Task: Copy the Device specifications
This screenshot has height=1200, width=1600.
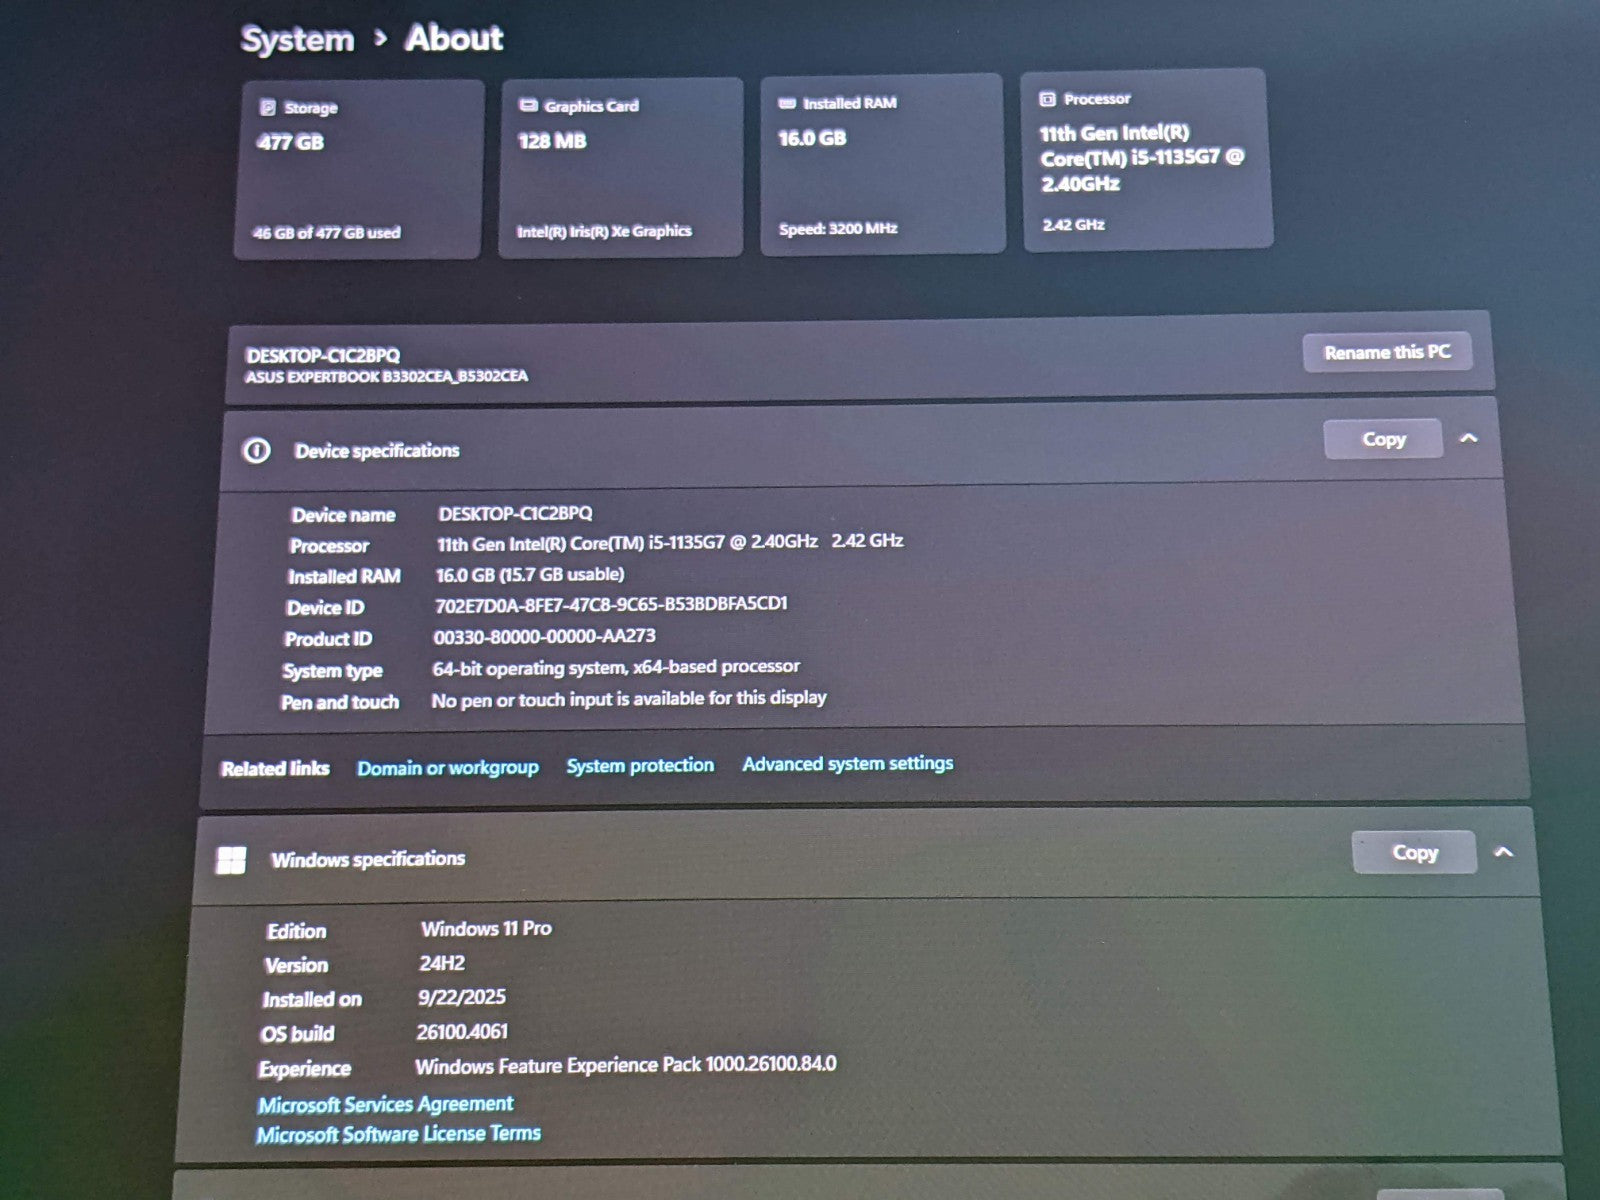Action: coord(1383,439)
